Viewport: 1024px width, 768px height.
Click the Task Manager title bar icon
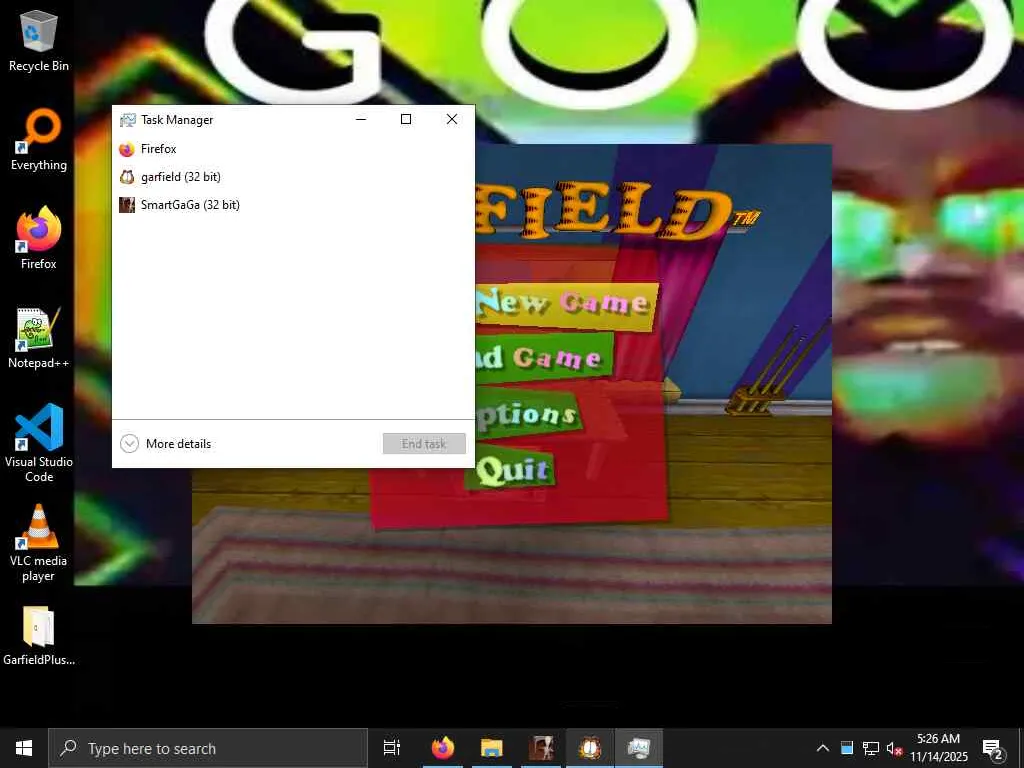(x=127, y=120)
